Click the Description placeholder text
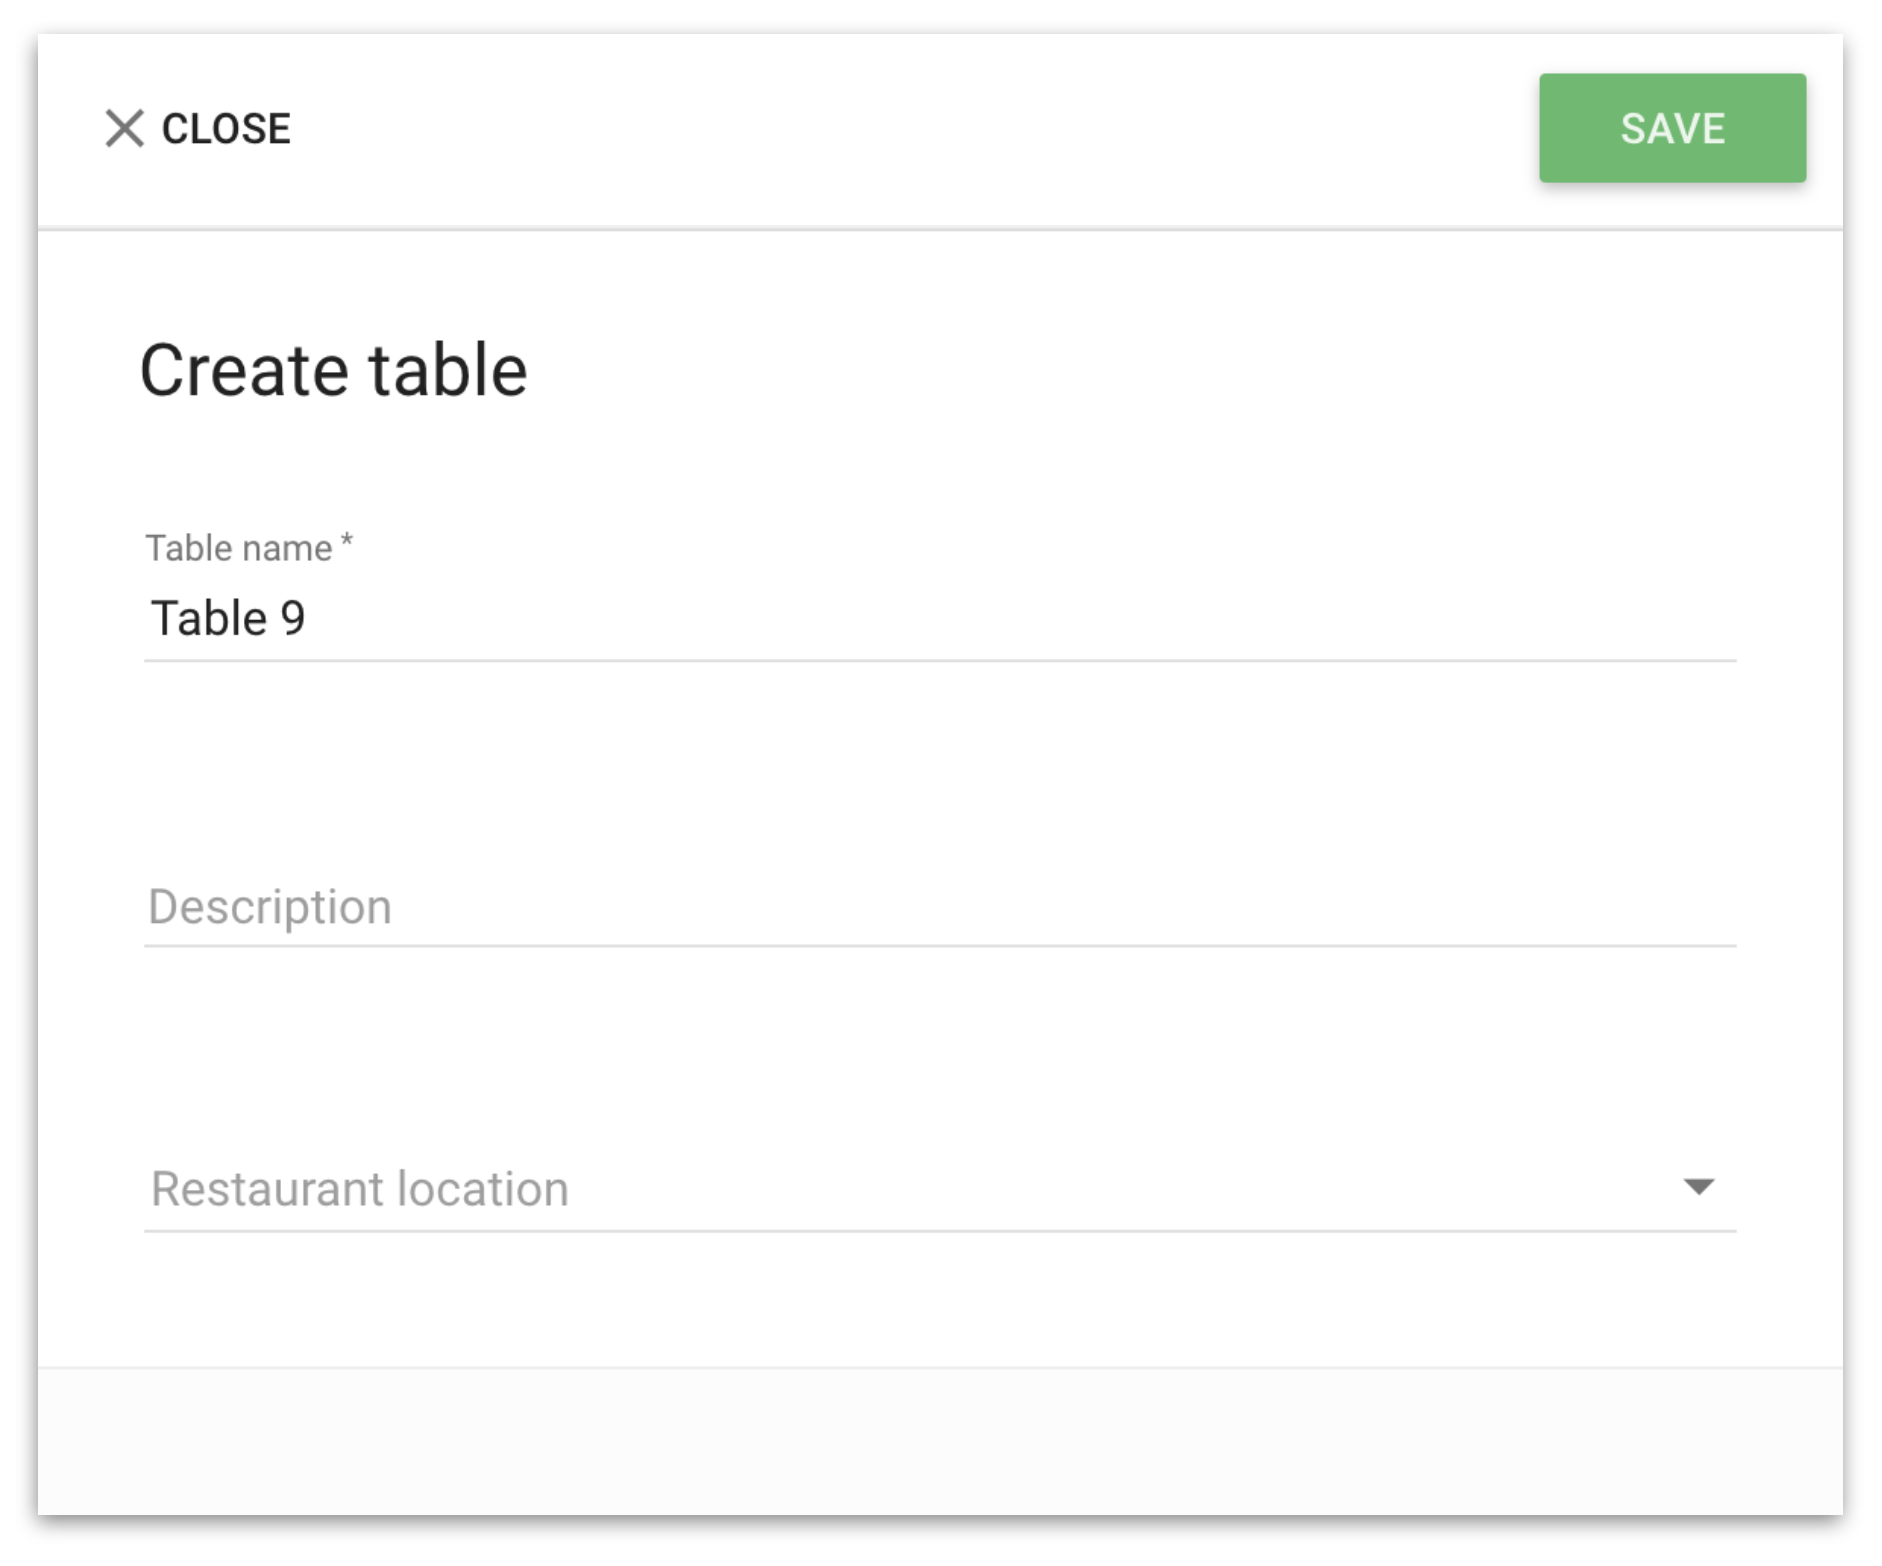Viewport: 1882px width, 1566px height. click(270, 907)
